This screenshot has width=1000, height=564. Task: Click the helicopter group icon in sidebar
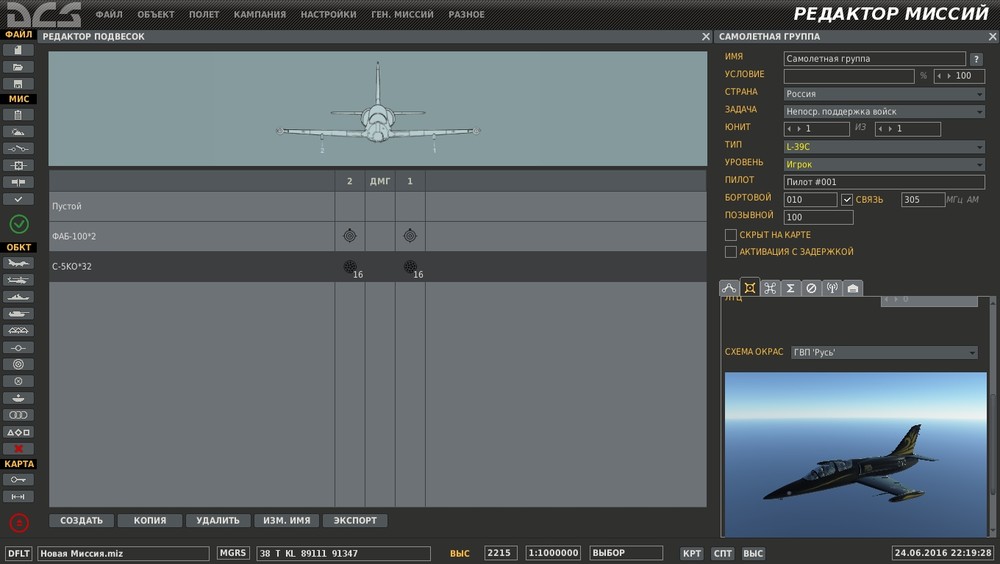click(19, 280)
